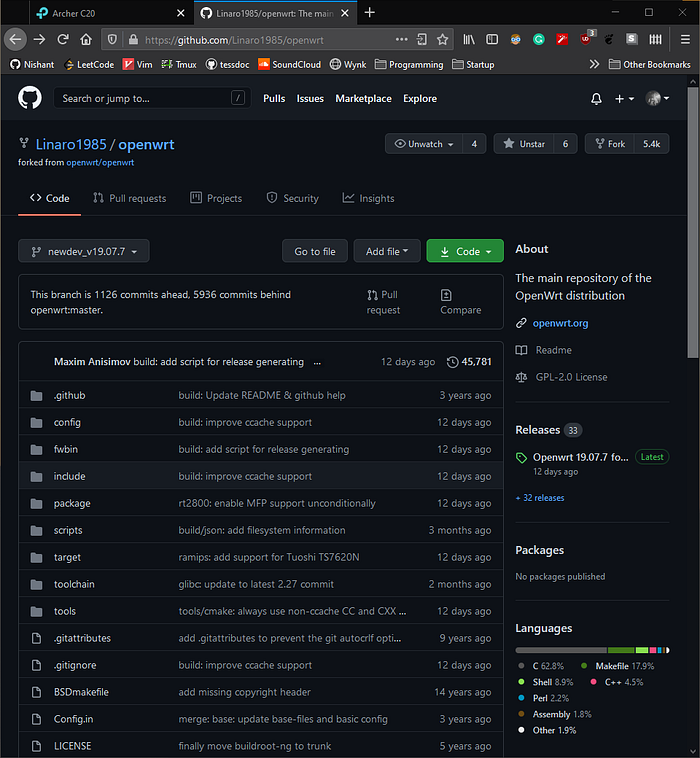700x758 pixels.
Task: Switch to the Pull requests tab
Action: [130, 198]
